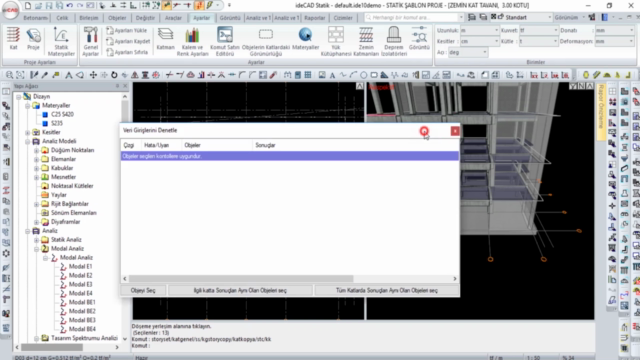Click the new file icon in quick access
The width and height of the screenshot is (640, 360).
(28, 5)
